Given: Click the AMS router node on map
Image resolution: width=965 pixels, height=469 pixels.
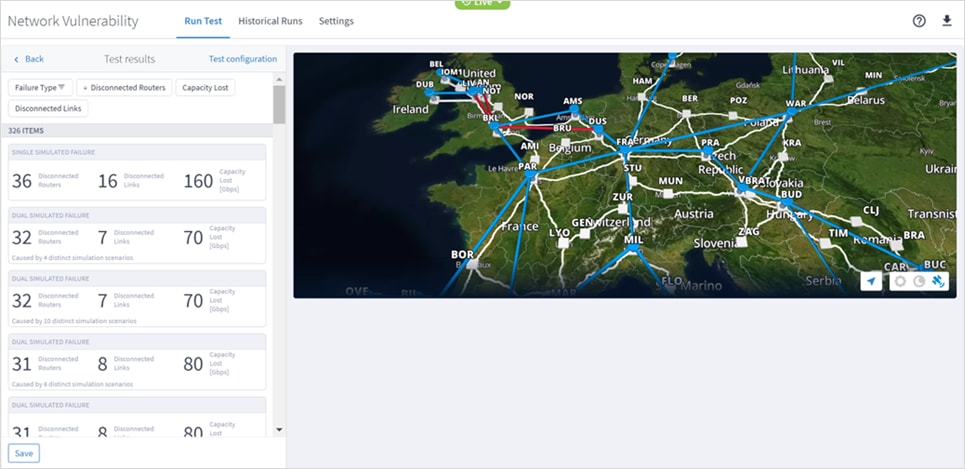Looking at the screenshot, I should 574,109.
